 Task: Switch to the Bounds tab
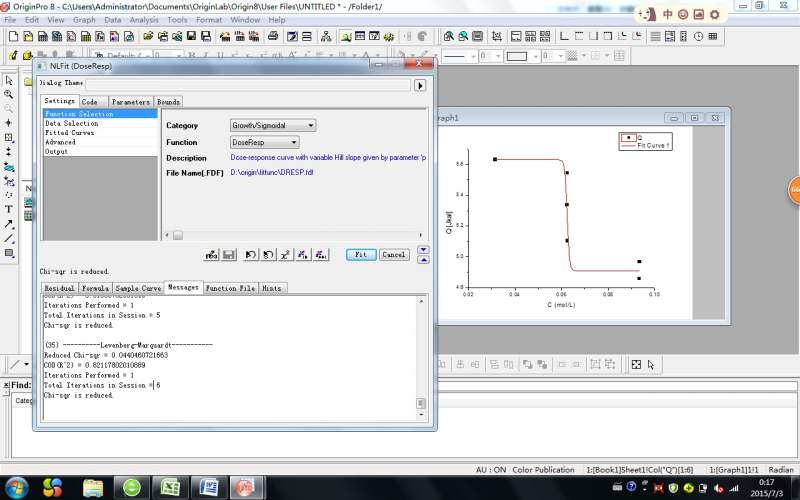pyautogui.click(x=168, y=102)
